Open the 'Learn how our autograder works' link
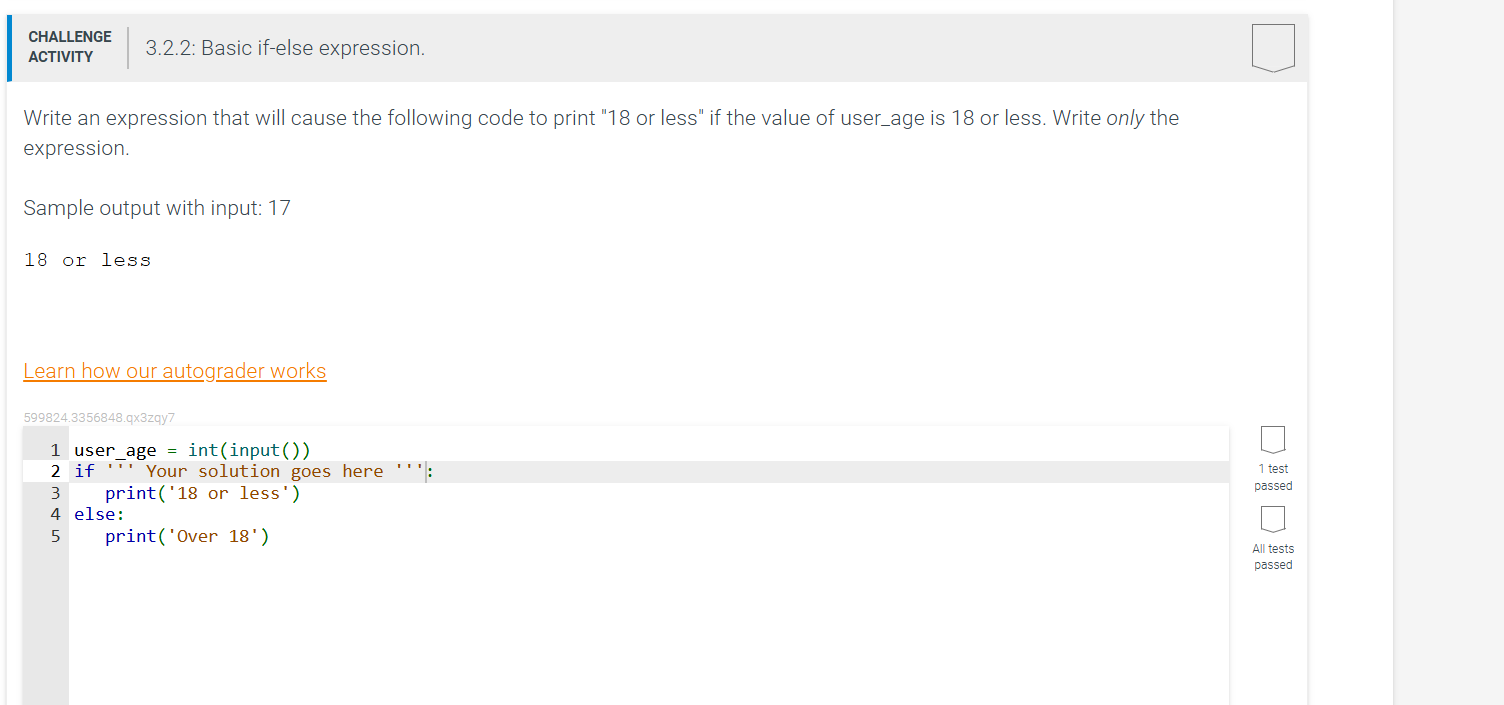Viewport: 1504px width, 705px height. (175, 370)
